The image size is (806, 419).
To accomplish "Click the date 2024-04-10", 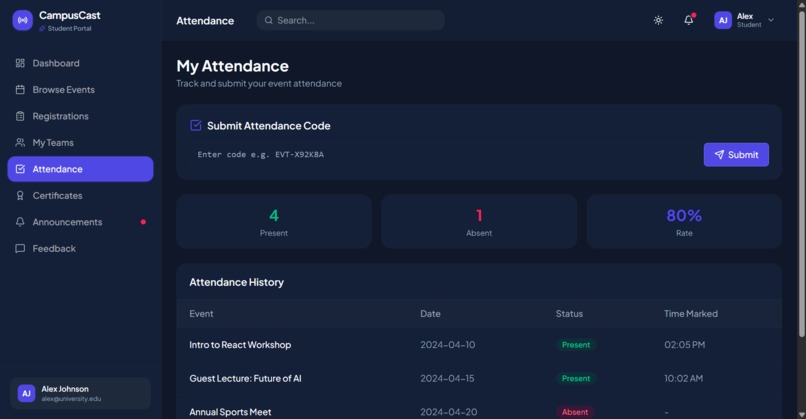I will (448, 345).
